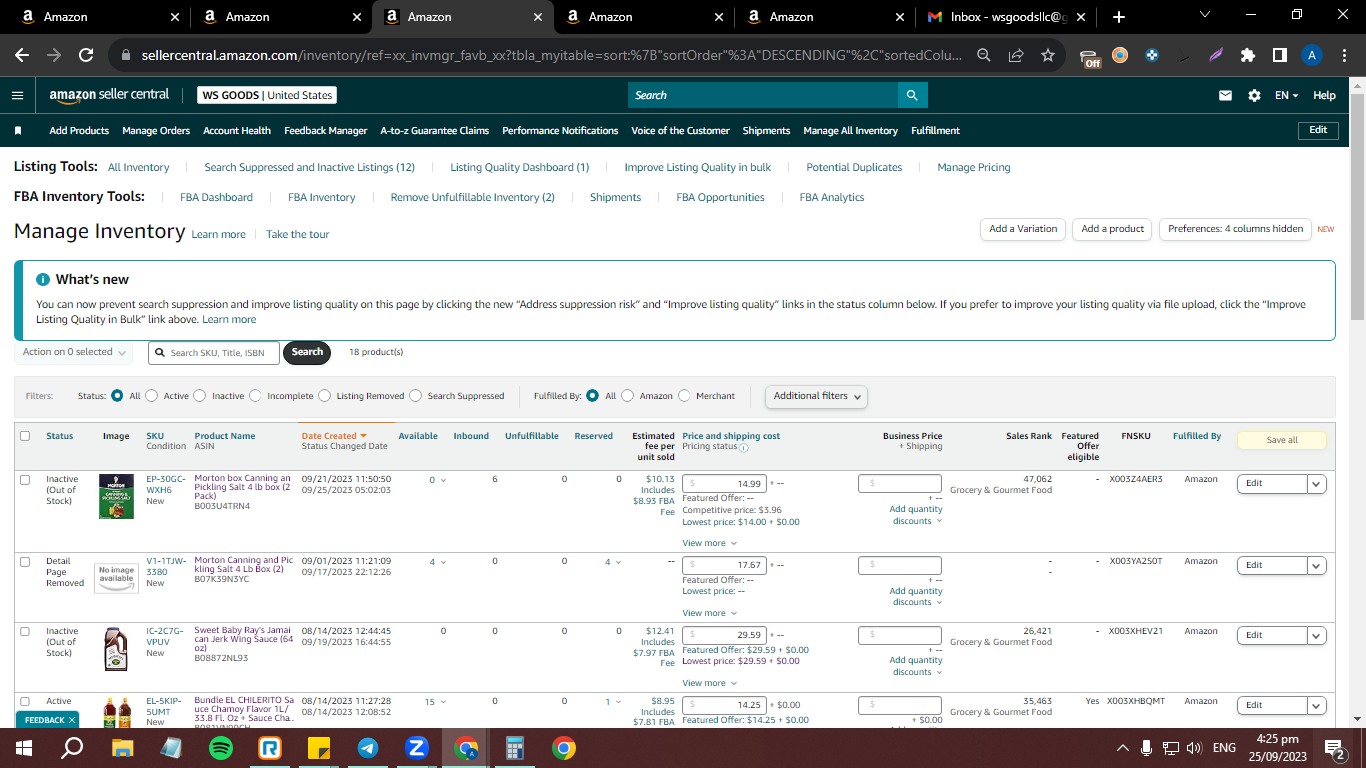Check the Detail Page Removed row checkbox
Screen dimensions: 1366x768
click(25, 562)
